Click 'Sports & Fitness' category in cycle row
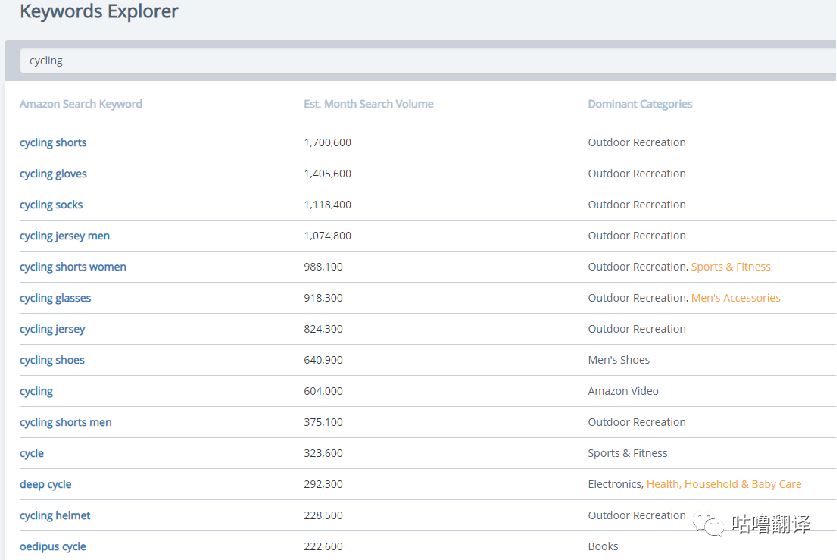Screen dimensions: 837x560 (627, 453)
